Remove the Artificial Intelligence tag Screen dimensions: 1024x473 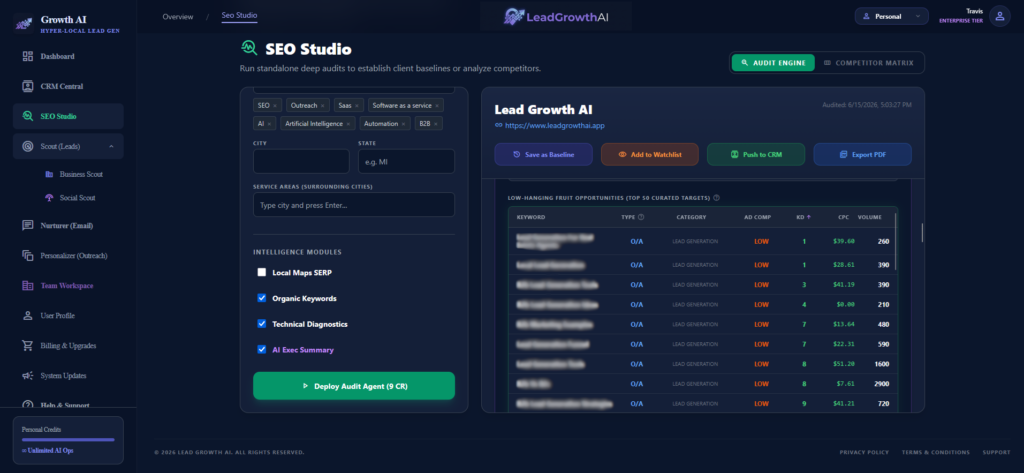click(348, 123)
